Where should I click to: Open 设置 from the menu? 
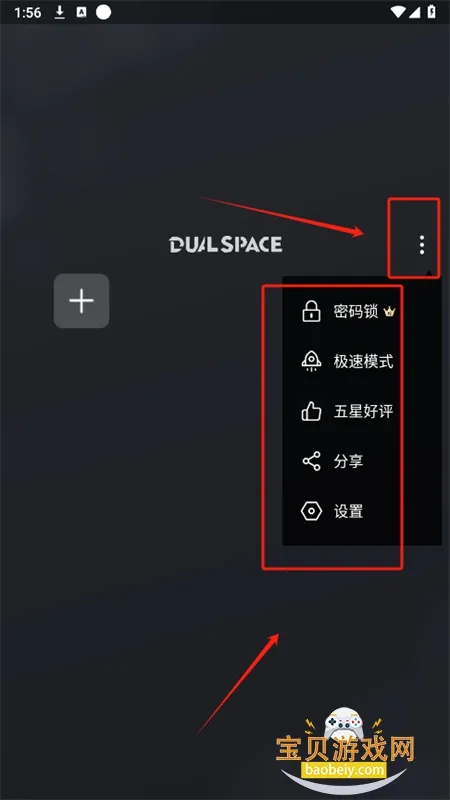[x=348, y=511]
